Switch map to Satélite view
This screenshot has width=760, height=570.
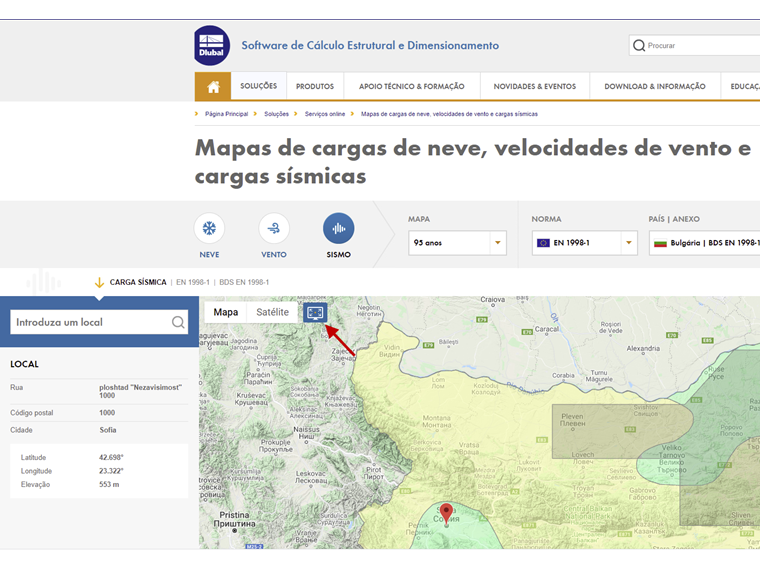(x=272, y=312)
